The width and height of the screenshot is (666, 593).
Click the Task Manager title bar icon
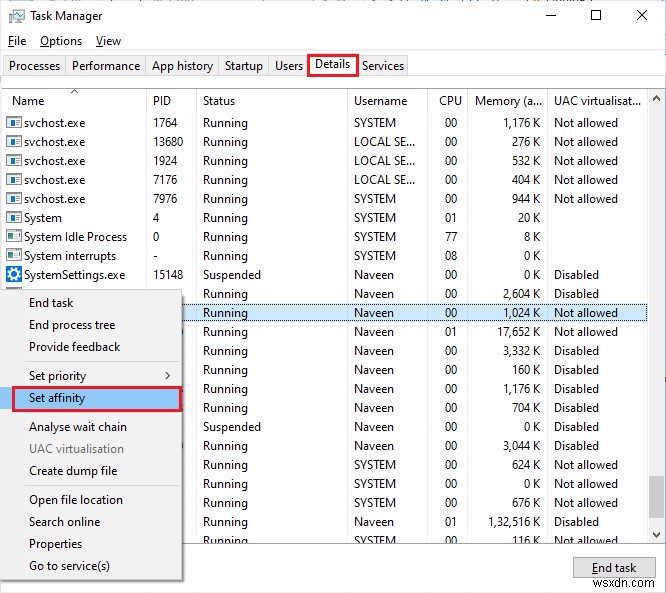point(17,17)
